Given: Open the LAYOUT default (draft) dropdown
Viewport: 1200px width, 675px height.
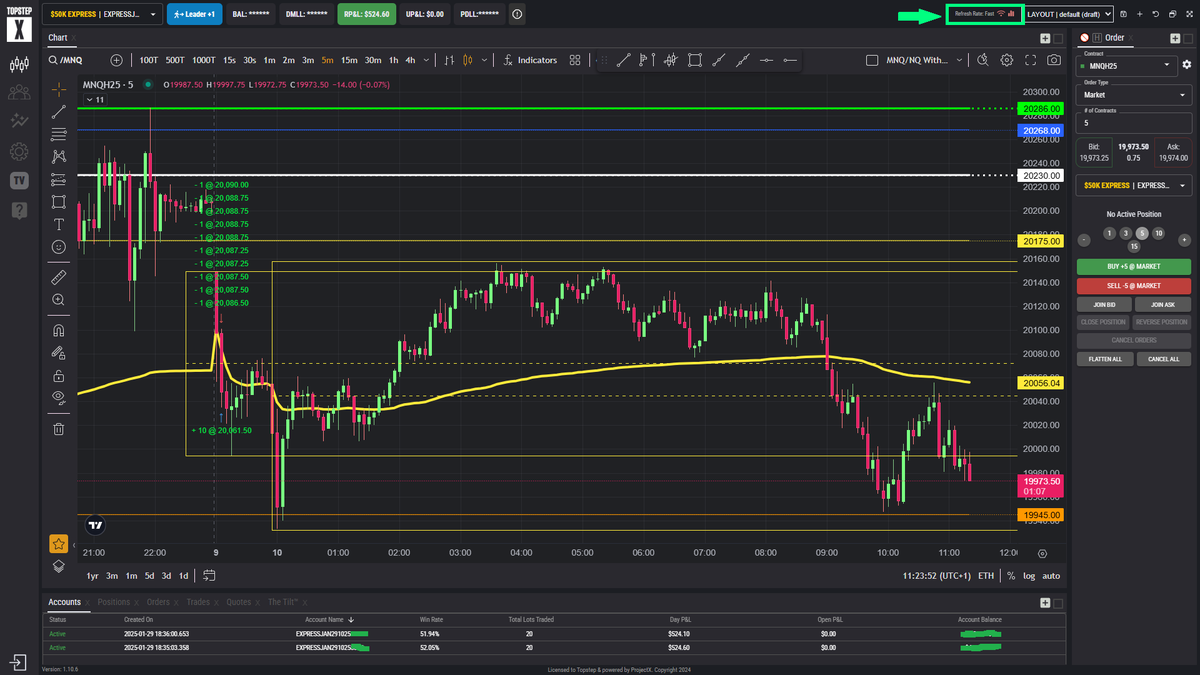Looking at the screenshot, I should click(x=1069, y=15).
